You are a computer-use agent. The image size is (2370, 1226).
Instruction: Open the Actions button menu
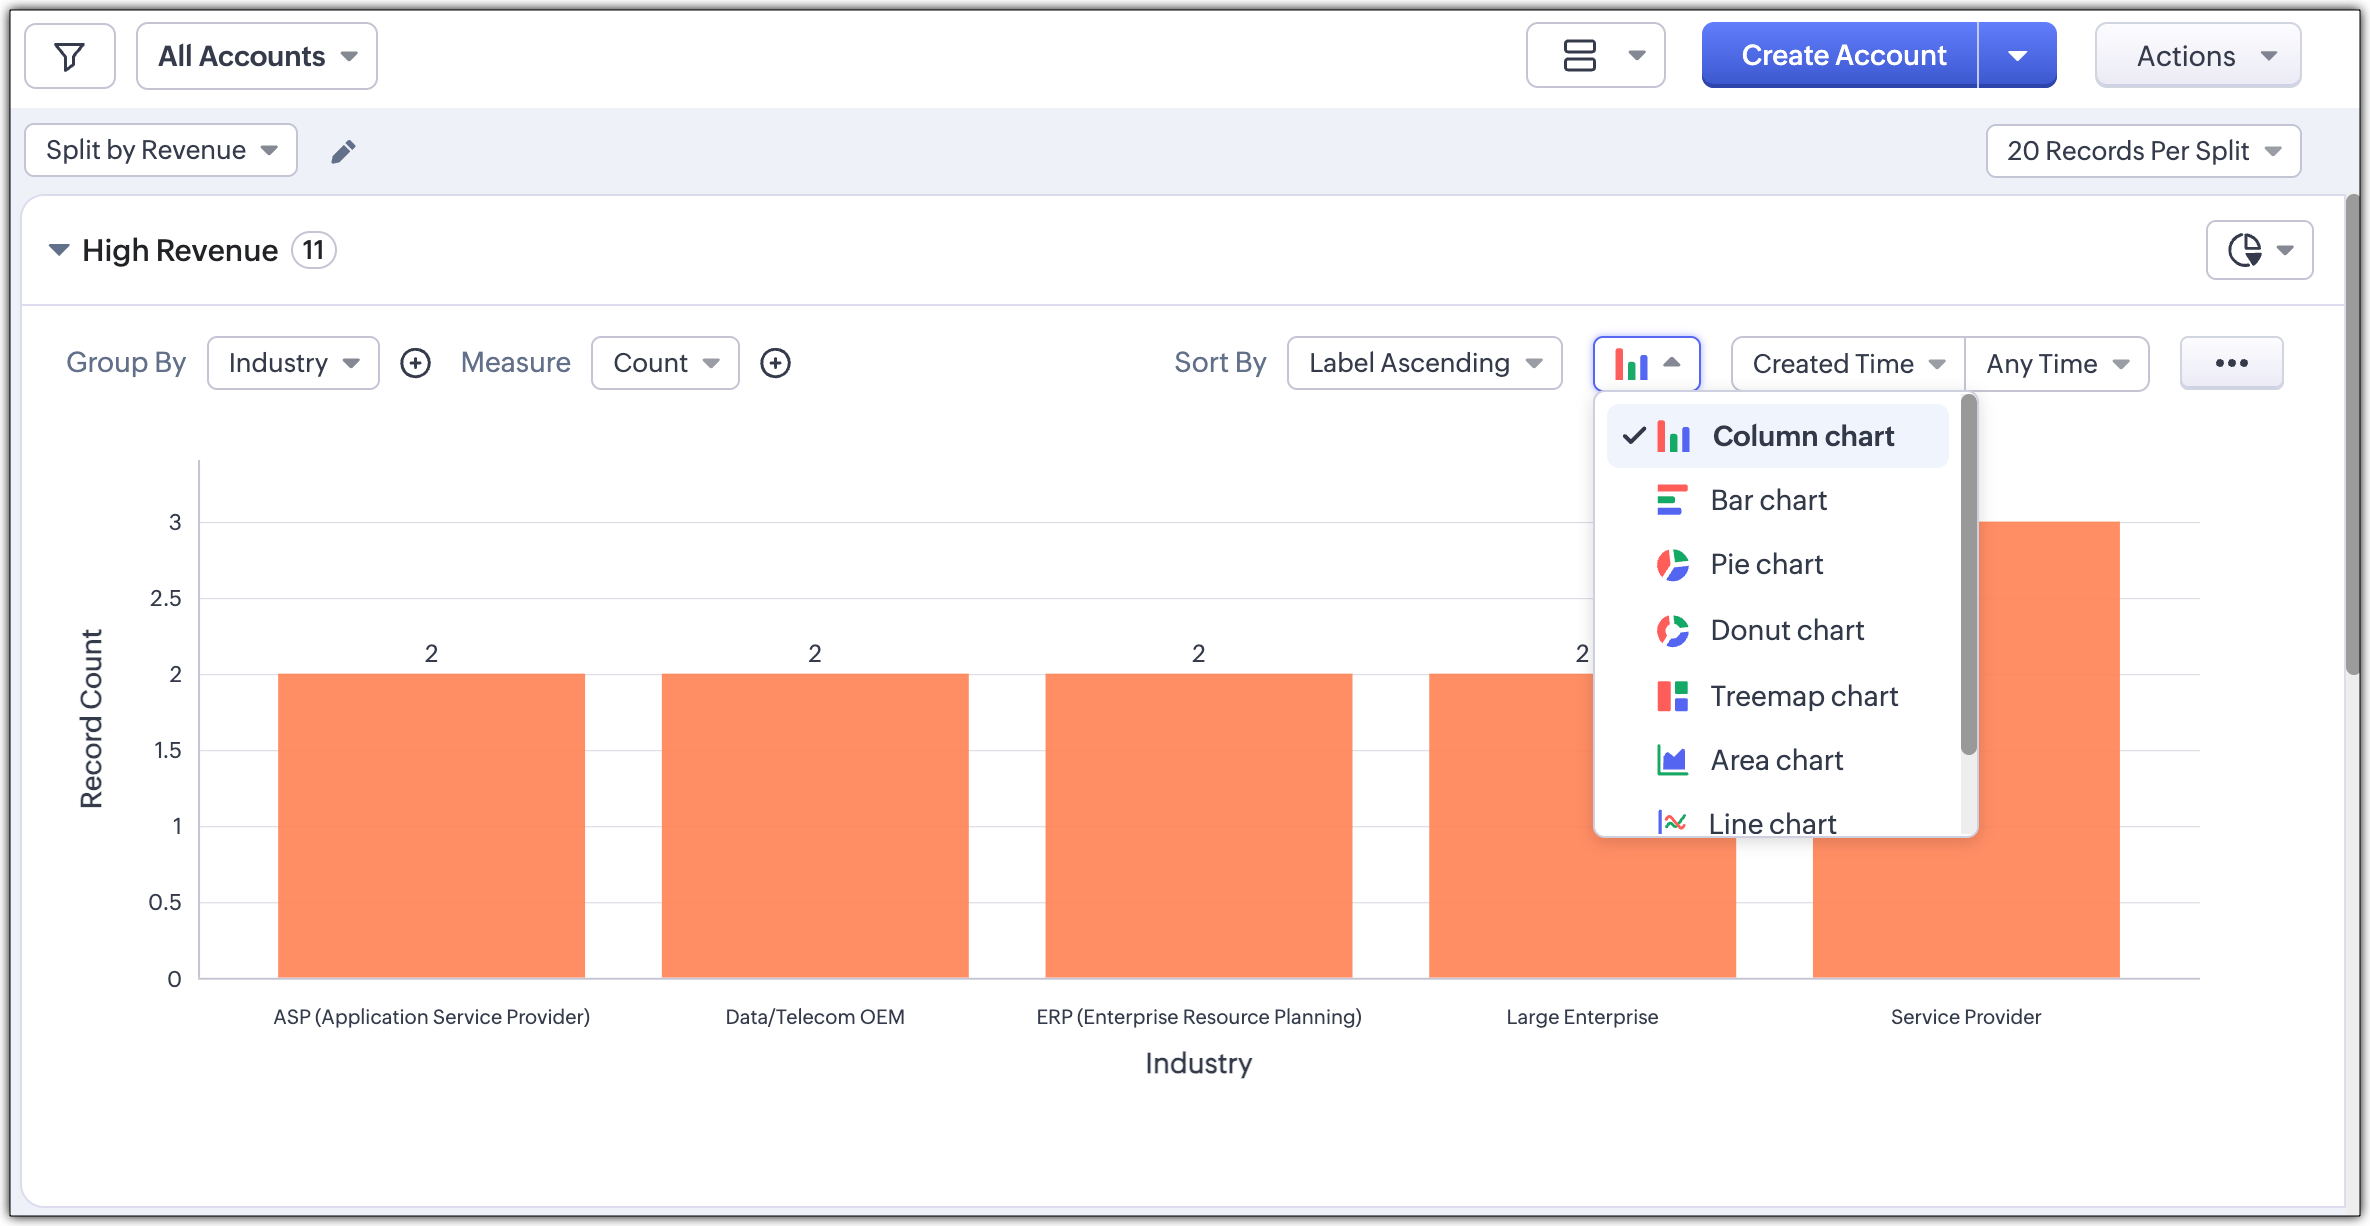pos(2197,56)
